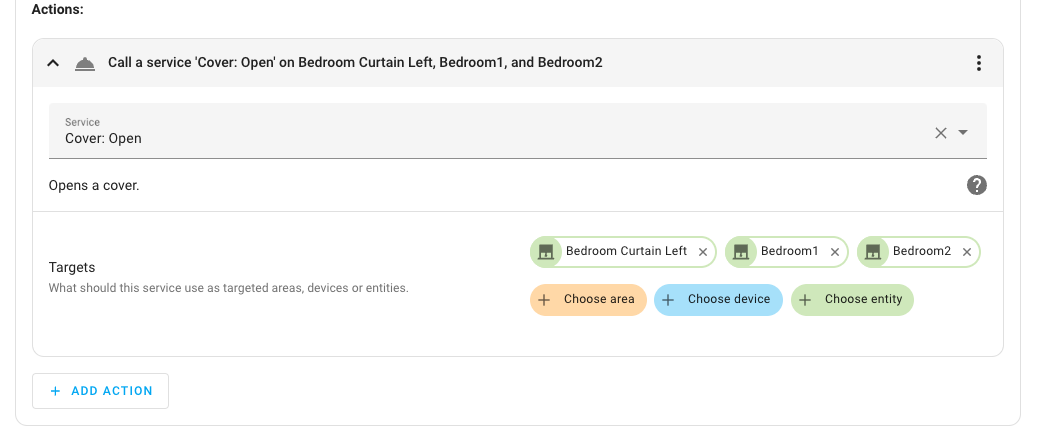
Task: Open the action's three-dot overflow menu
Action: [x=978, y=63]
